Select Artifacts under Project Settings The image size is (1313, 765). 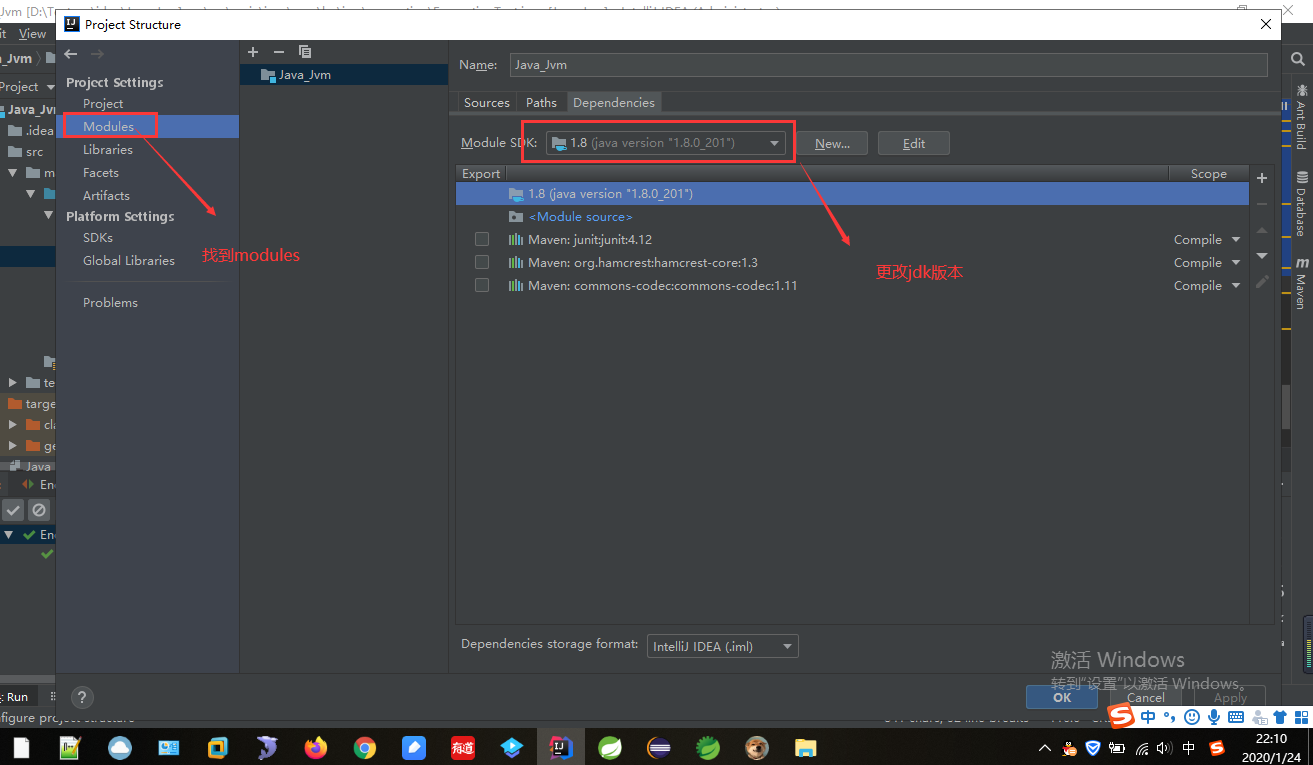click(106, 196)
